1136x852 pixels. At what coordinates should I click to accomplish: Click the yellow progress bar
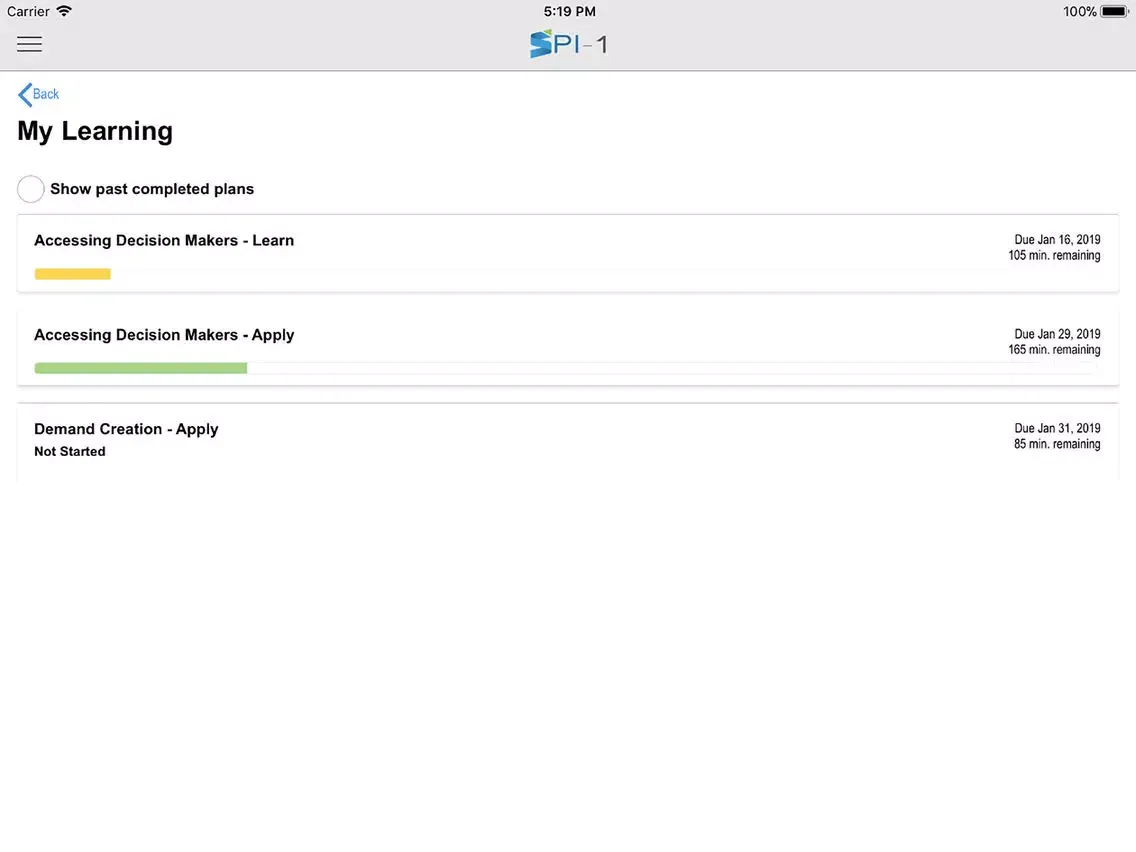pos(72,274)
